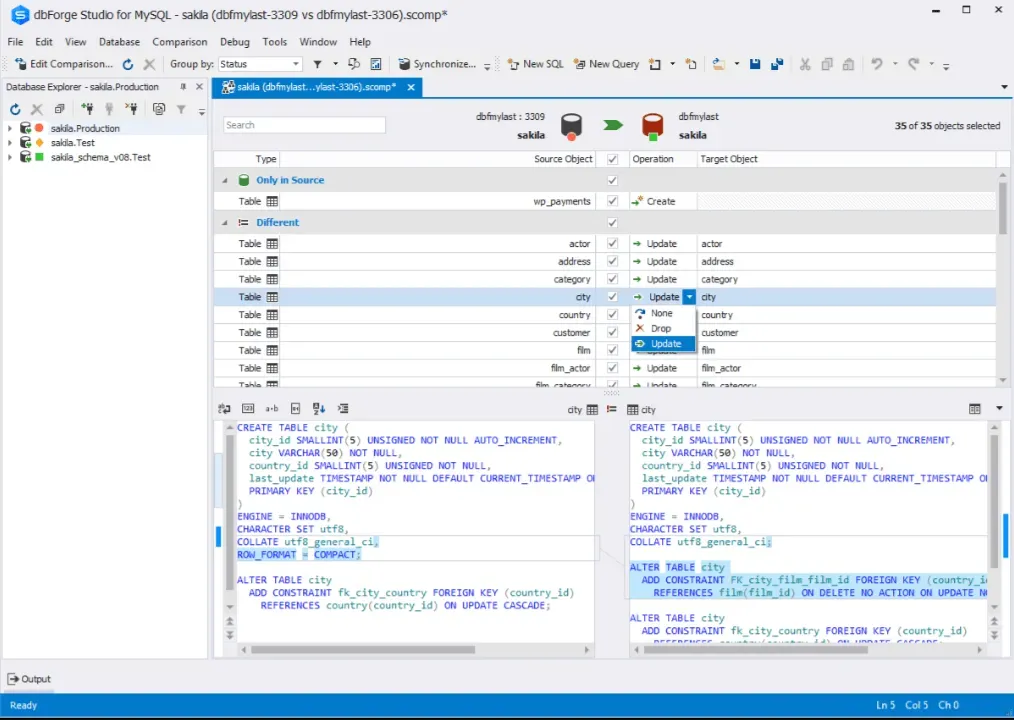This screenshot has width=1014, height=720.
Task: Expand the sakila.Test tree node
Action: point(10,143)
